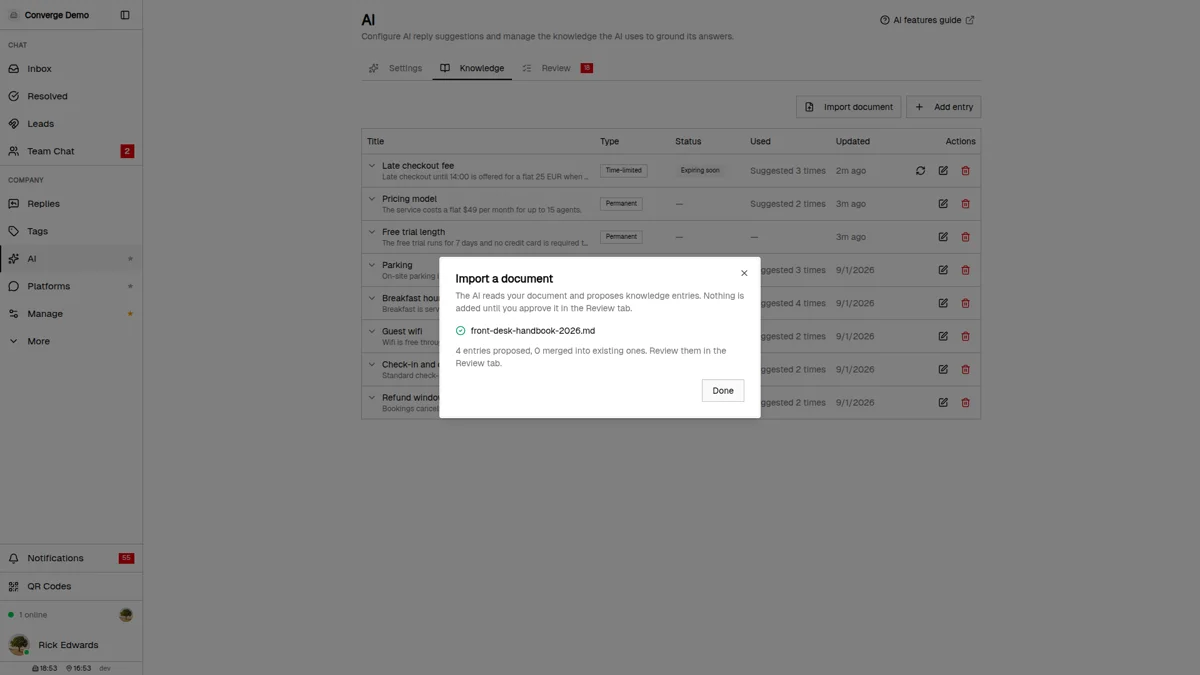The width and height of the screenshot is (1200, 675).
Task: Expand Breakfast hours row chevron
Action: pyautogui.click(x=372, y=298)
